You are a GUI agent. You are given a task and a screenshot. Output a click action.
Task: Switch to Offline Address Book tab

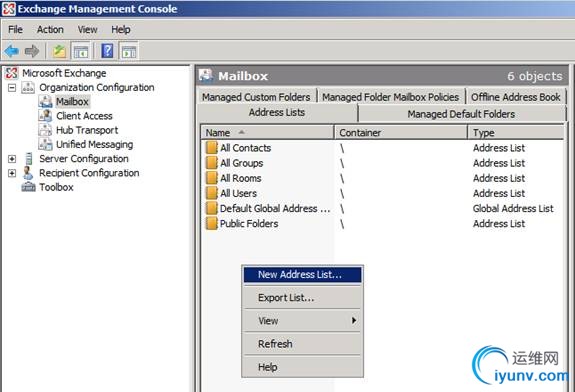(516, 97)
